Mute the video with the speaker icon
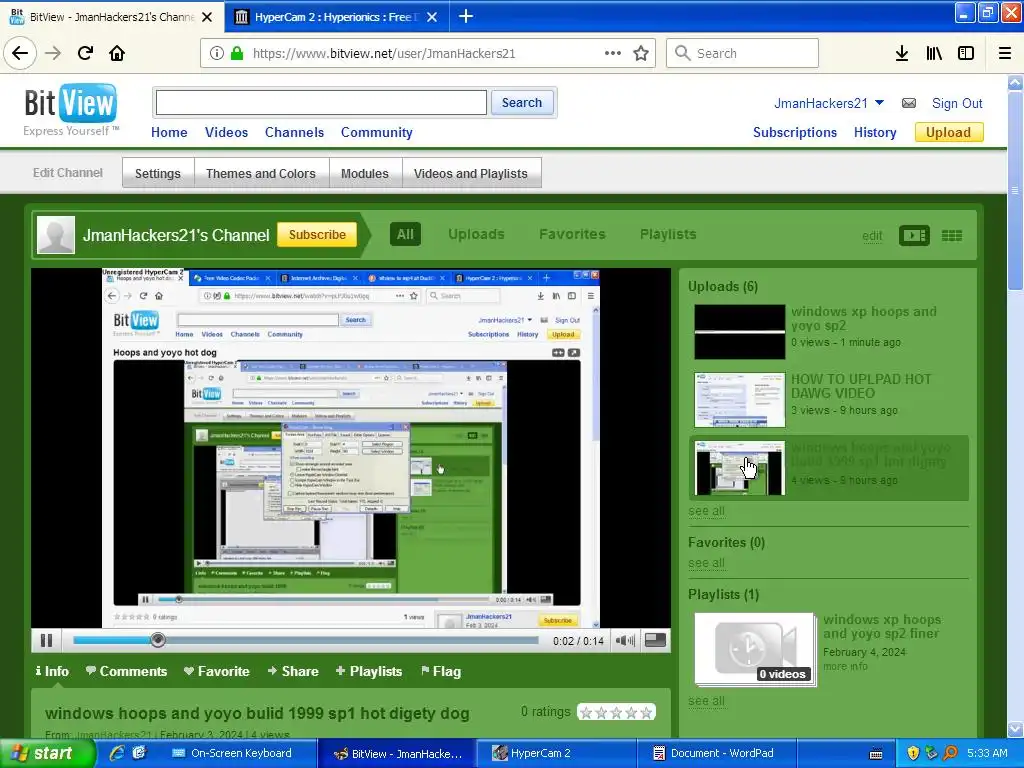The image size is (1024, 768). [x=625, y=641]
